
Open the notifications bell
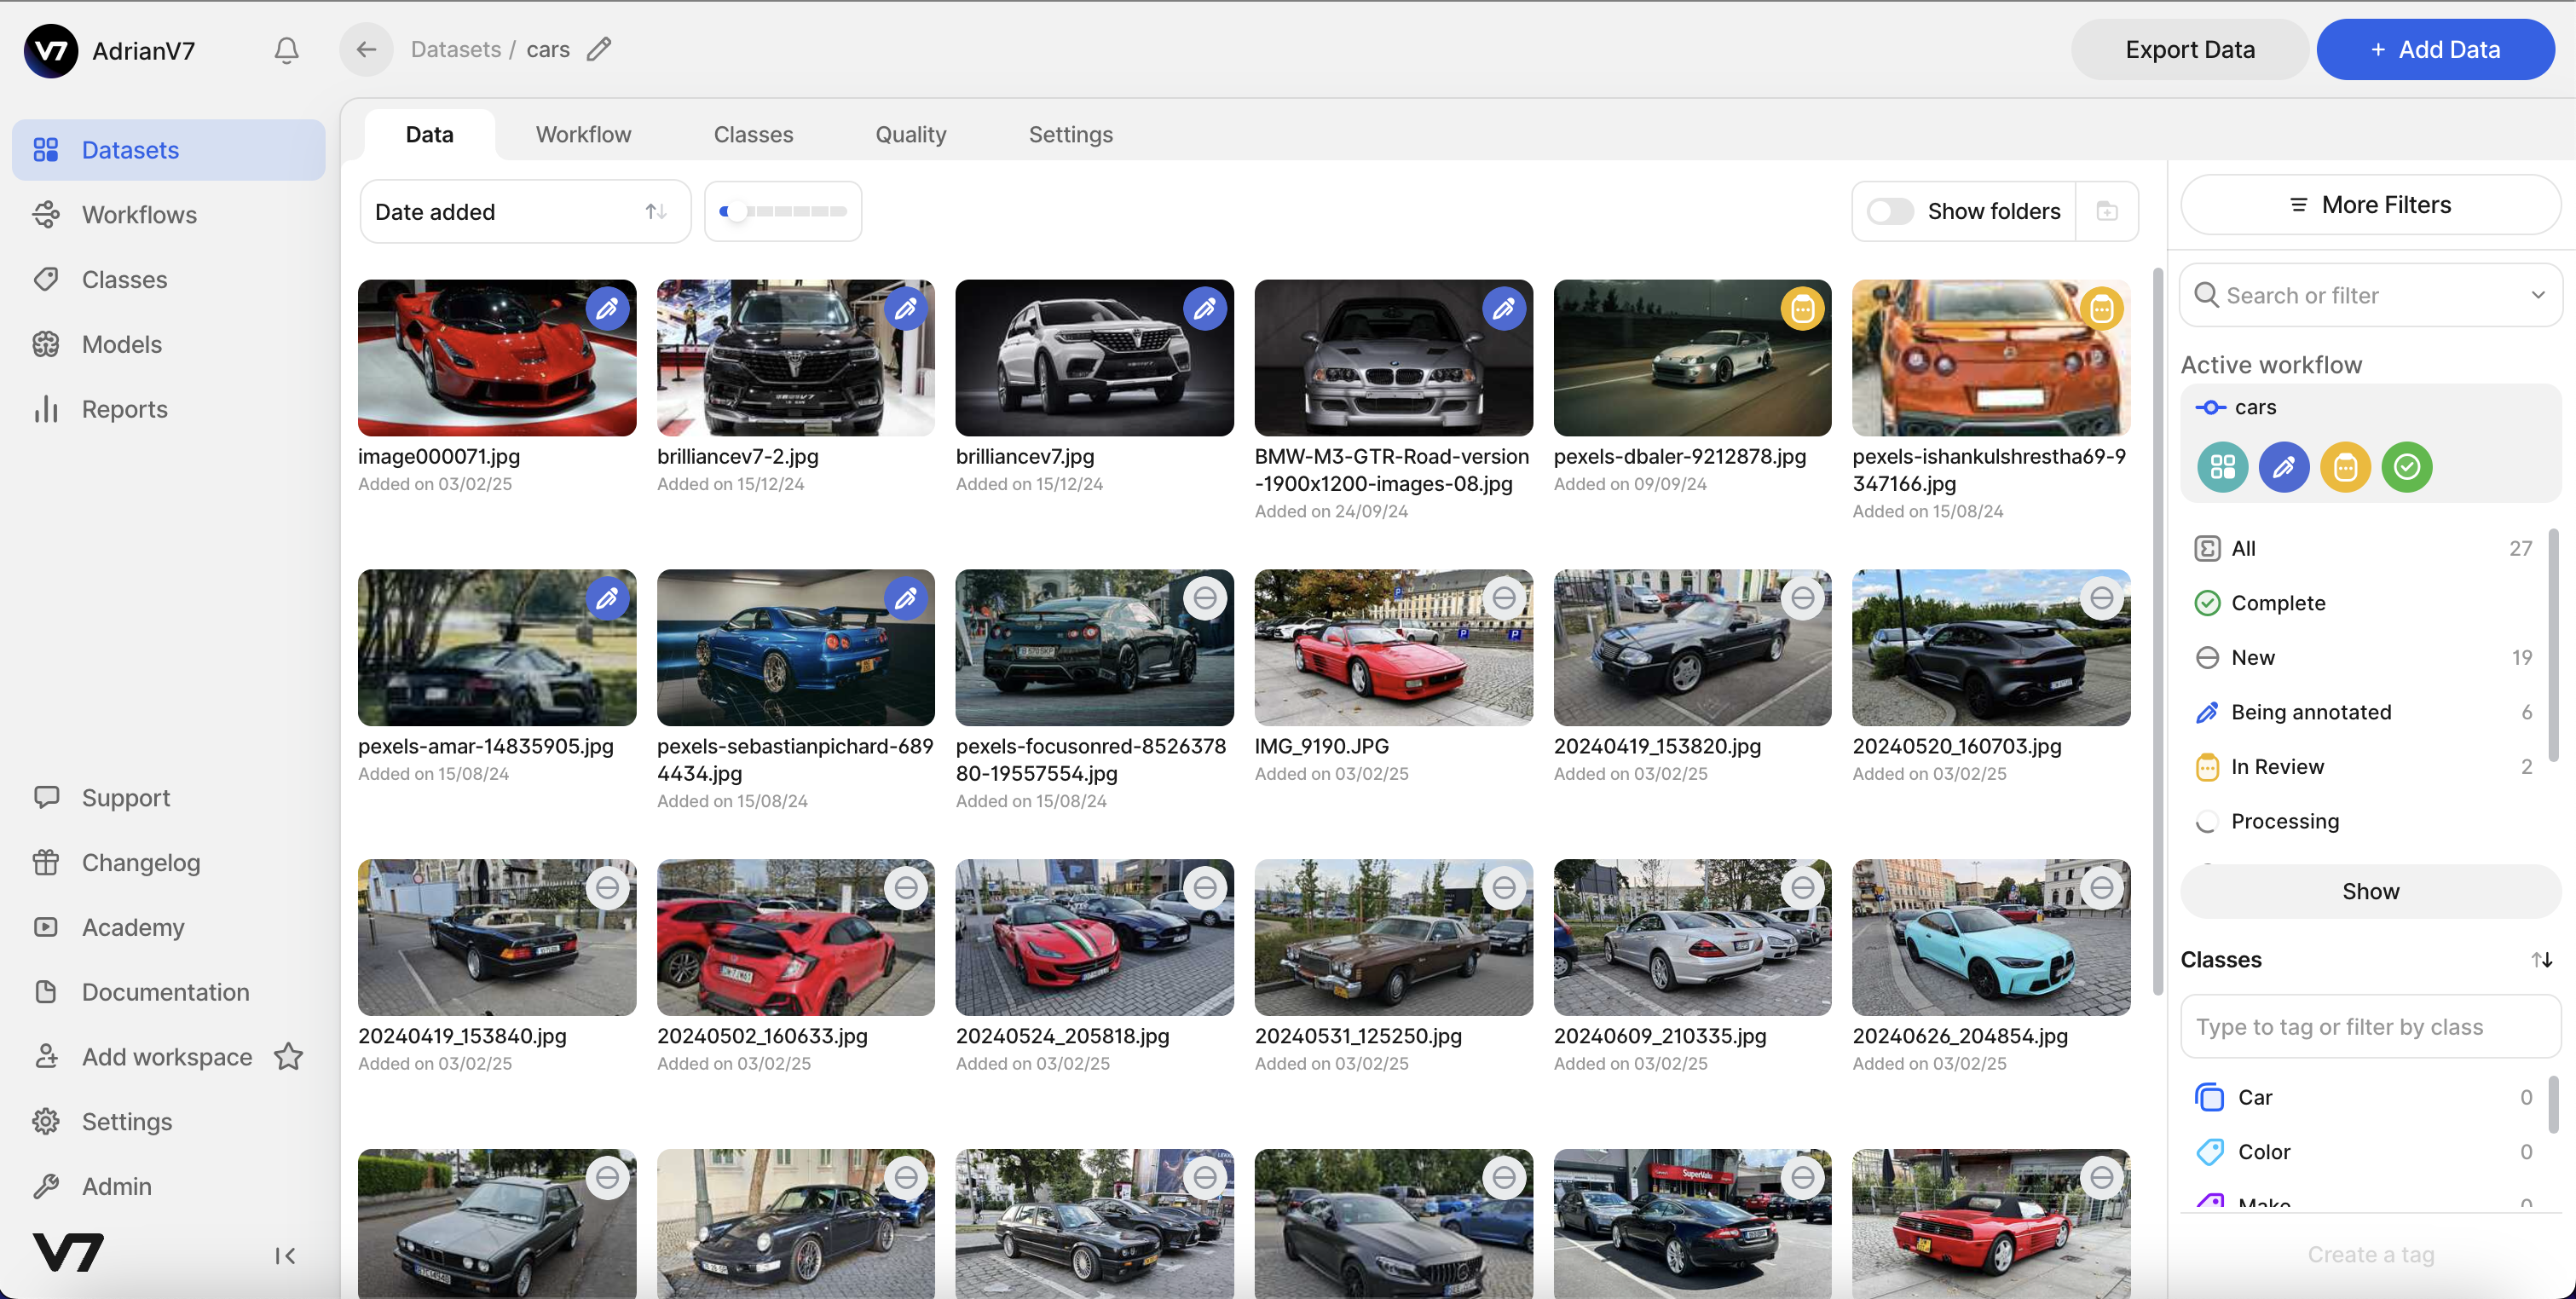[286, 50]
